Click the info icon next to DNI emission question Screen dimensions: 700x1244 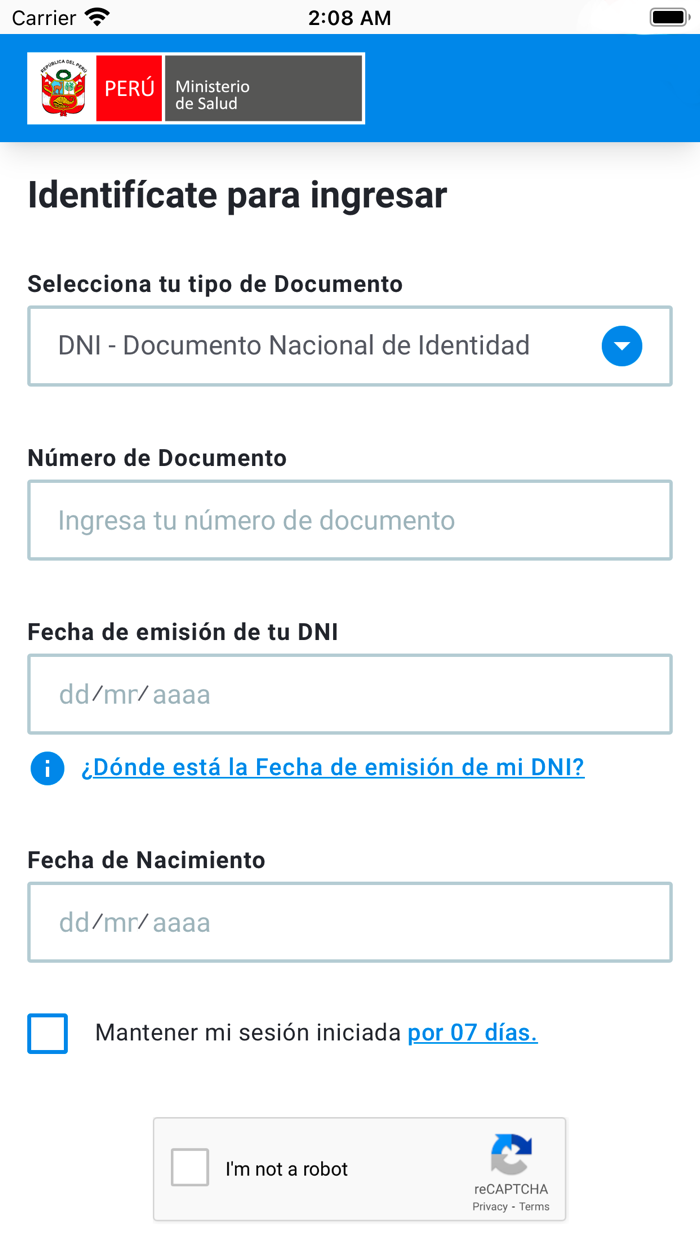pyautogui.click(x=47, y=767)
